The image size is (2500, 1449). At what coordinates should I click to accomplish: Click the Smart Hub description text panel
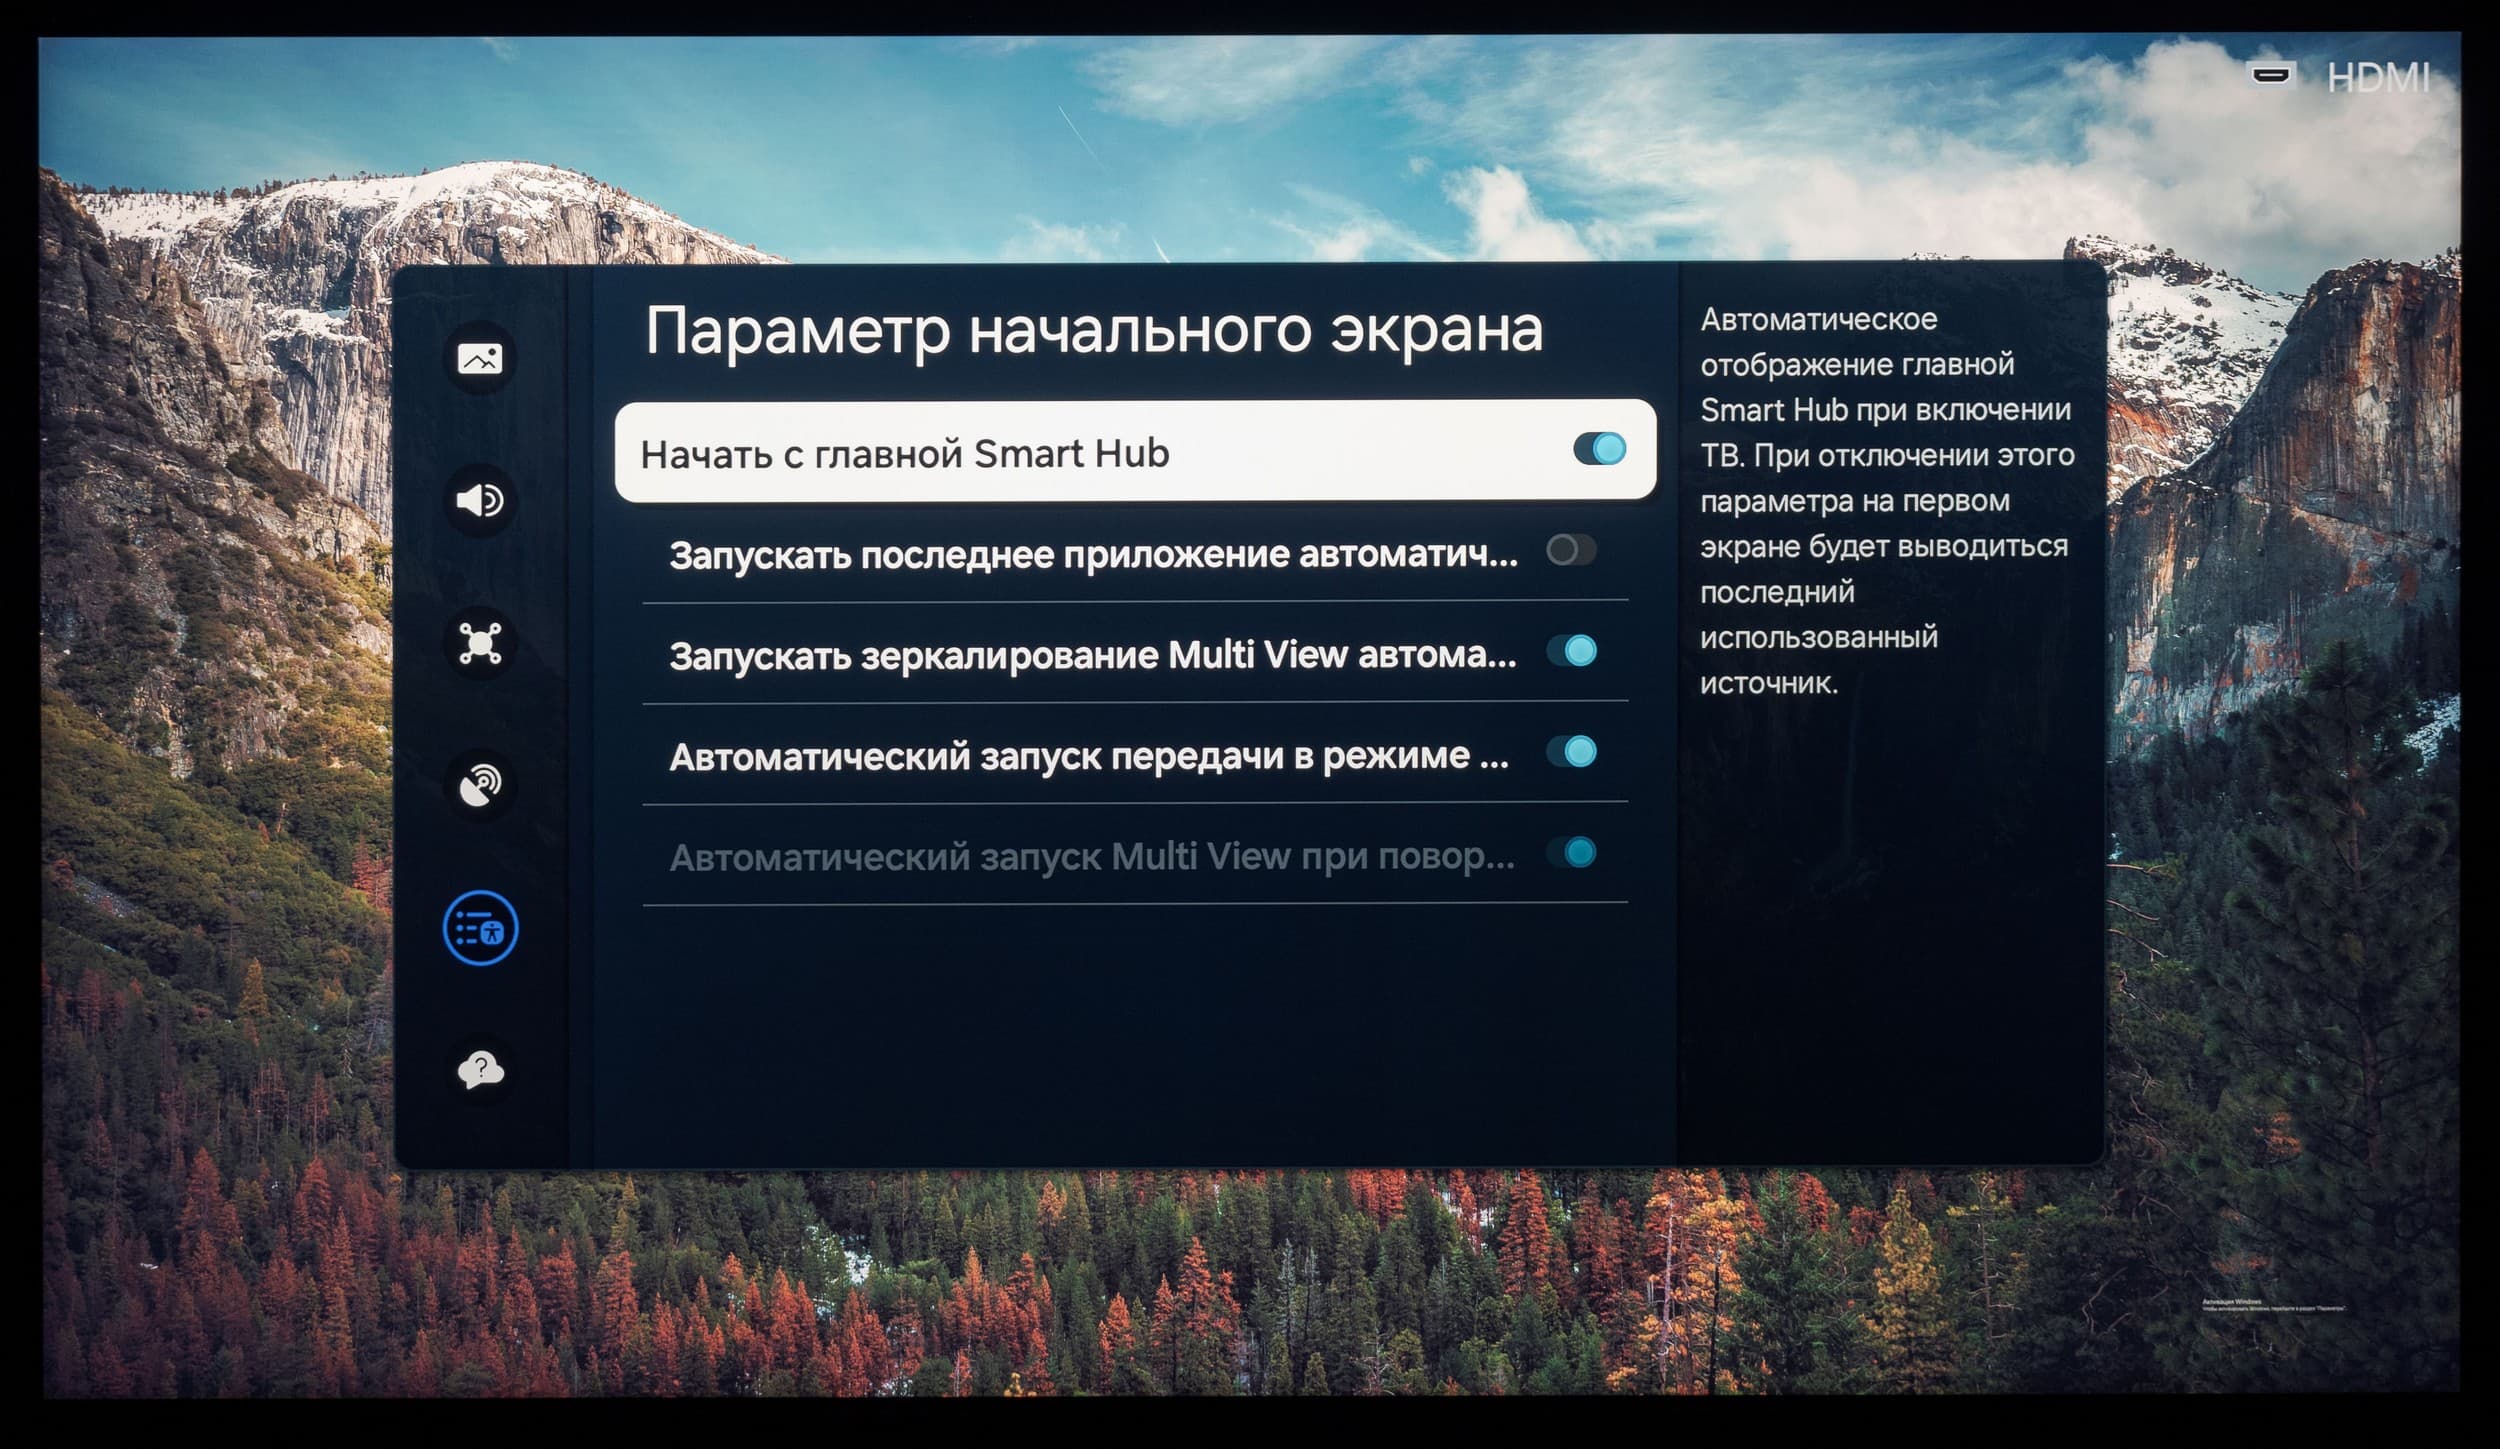point(1886,500)
